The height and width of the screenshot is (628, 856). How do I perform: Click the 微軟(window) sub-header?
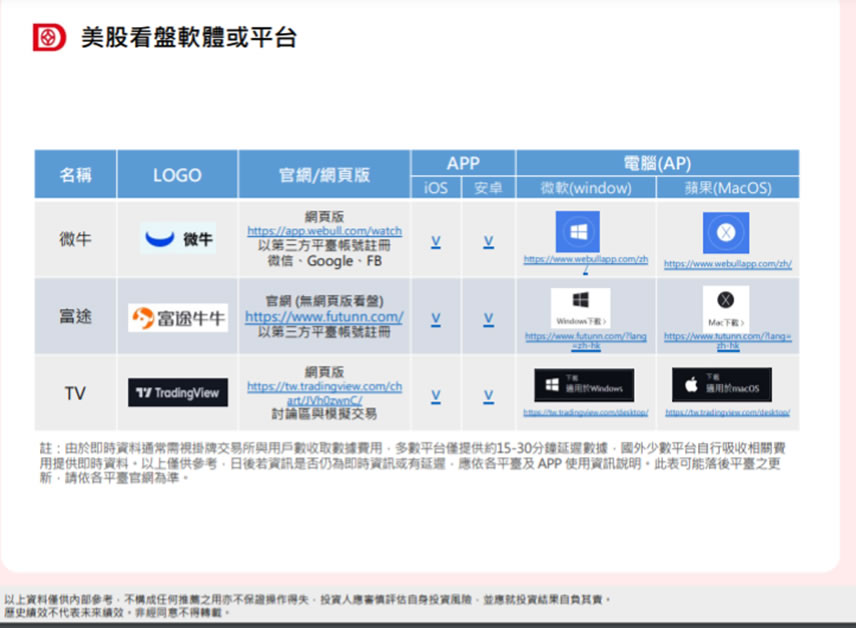[x=586, y=188]
